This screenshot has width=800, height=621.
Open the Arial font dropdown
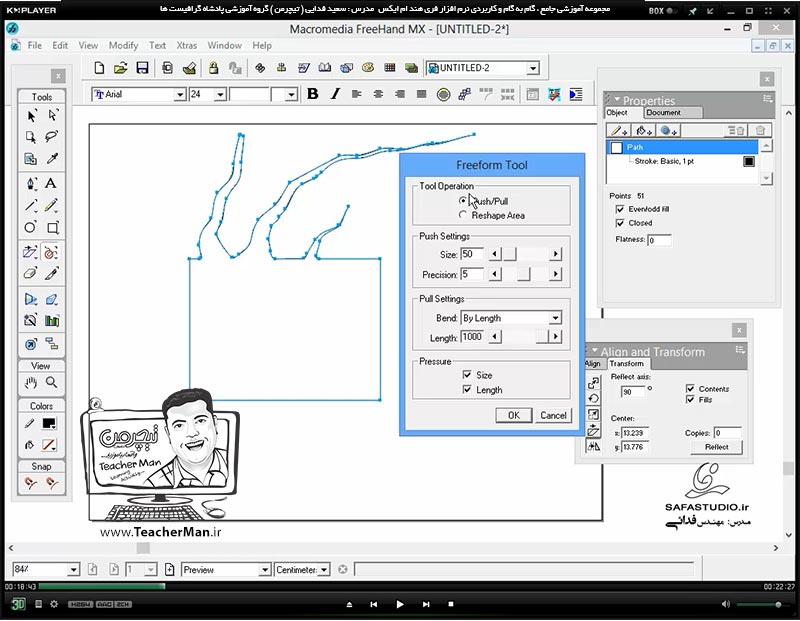180,94
